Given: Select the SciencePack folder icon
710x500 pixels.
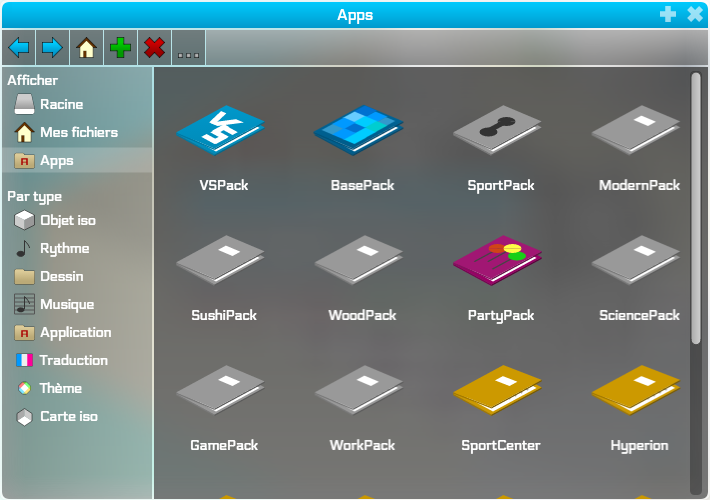Looking at the screenshot, I should 636,260.
